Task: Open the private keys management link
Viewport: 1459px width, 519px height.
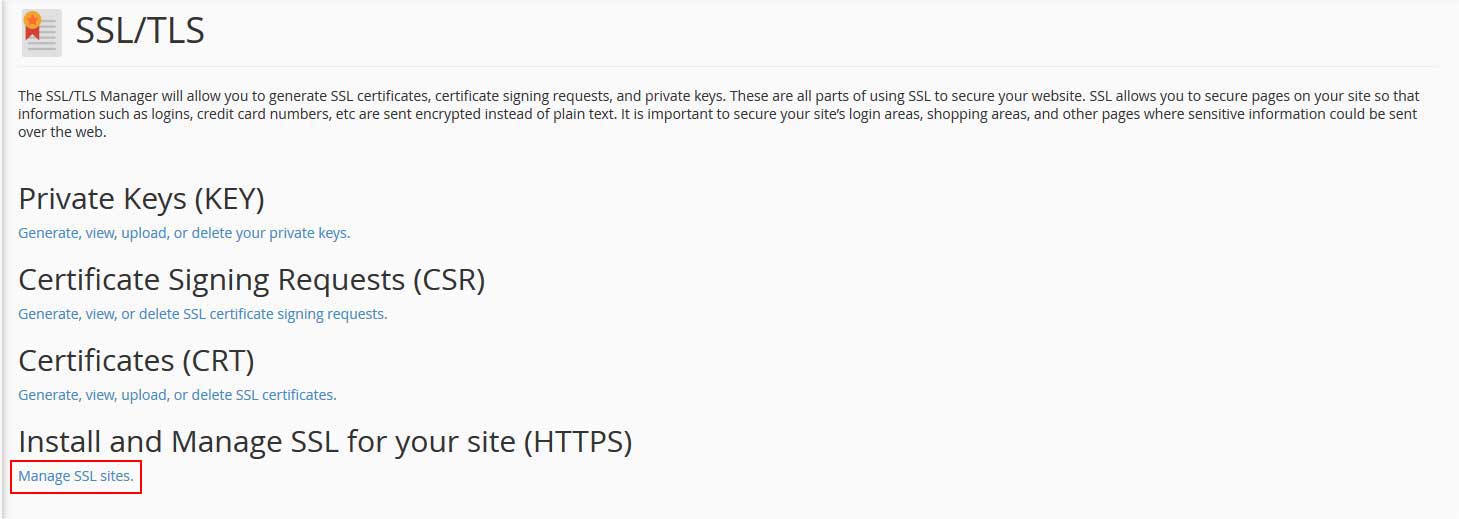Action: (184, 233)
